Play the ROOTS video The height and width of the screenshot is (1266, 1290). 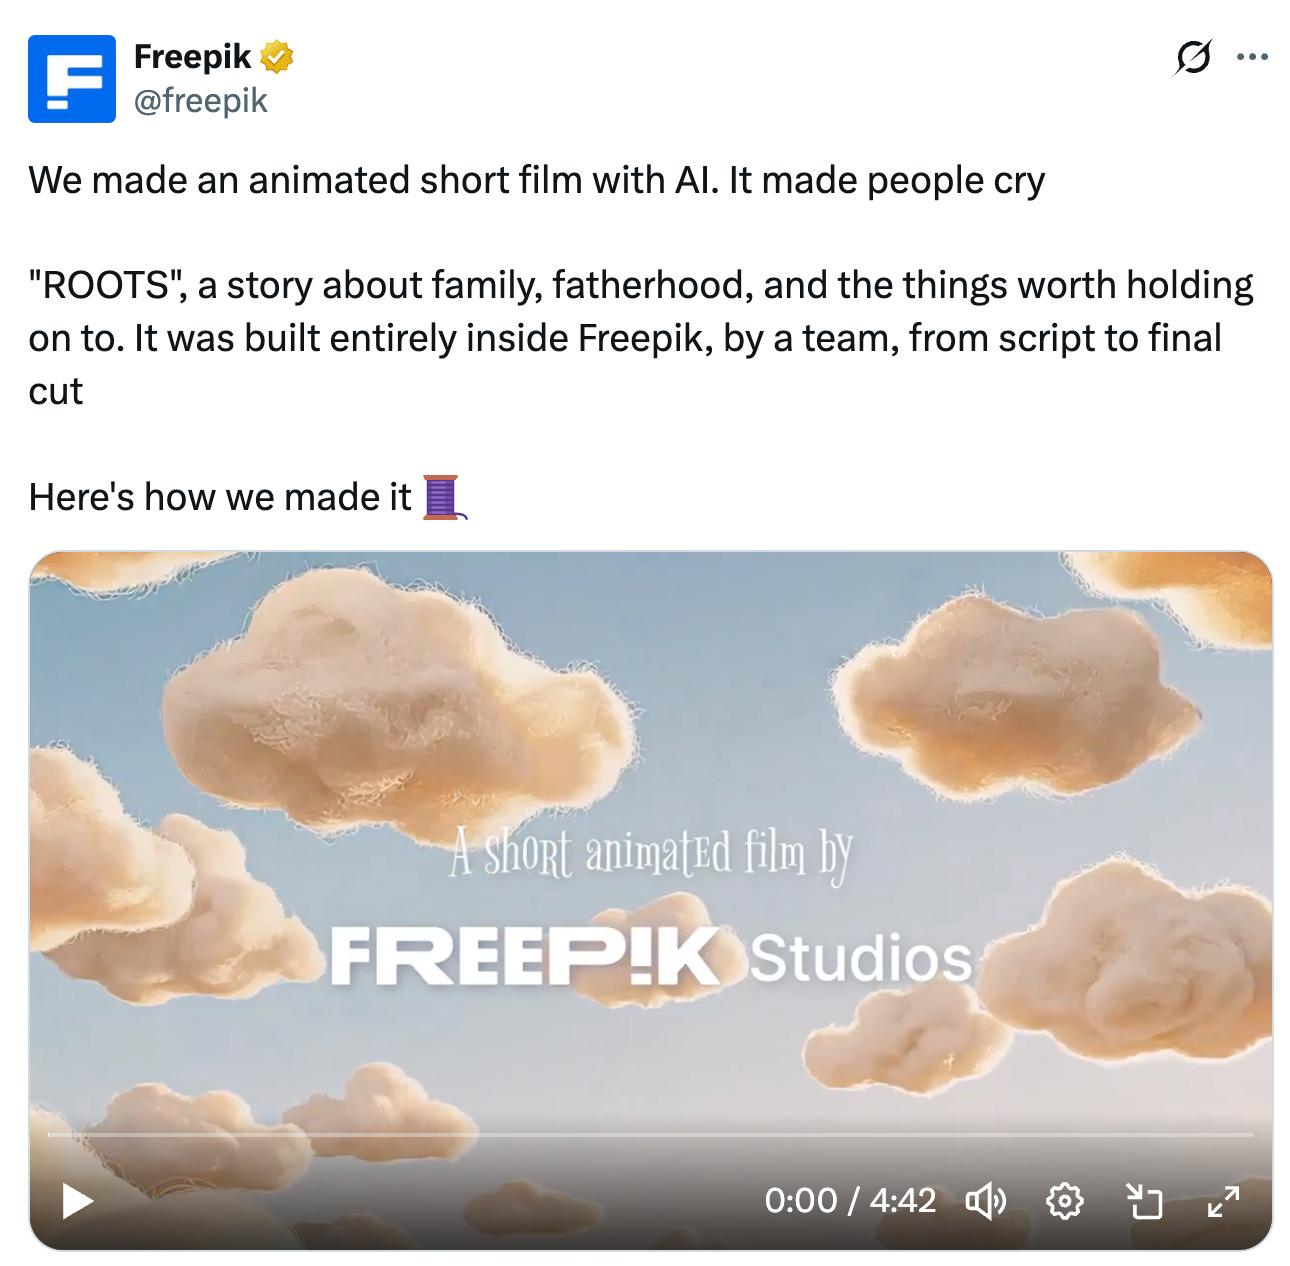coord(77,1200)
